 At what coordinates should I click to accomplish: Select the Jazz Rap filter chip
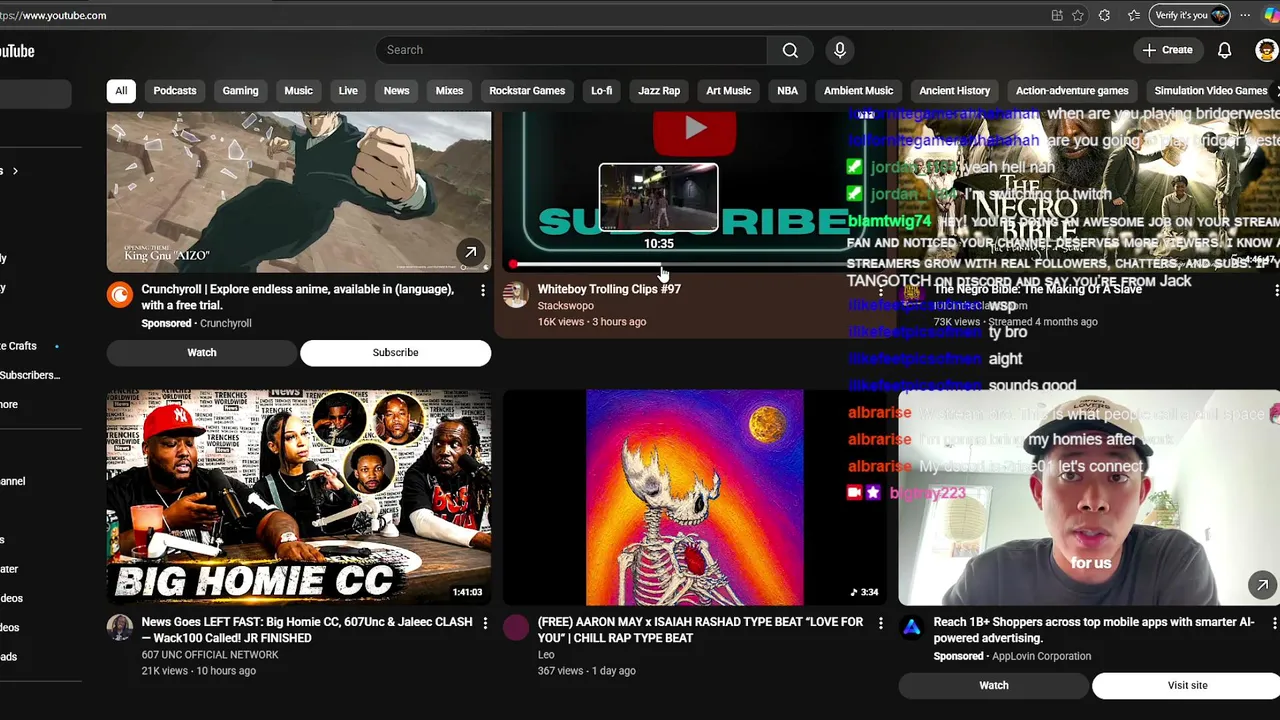[x=659, y=91]
